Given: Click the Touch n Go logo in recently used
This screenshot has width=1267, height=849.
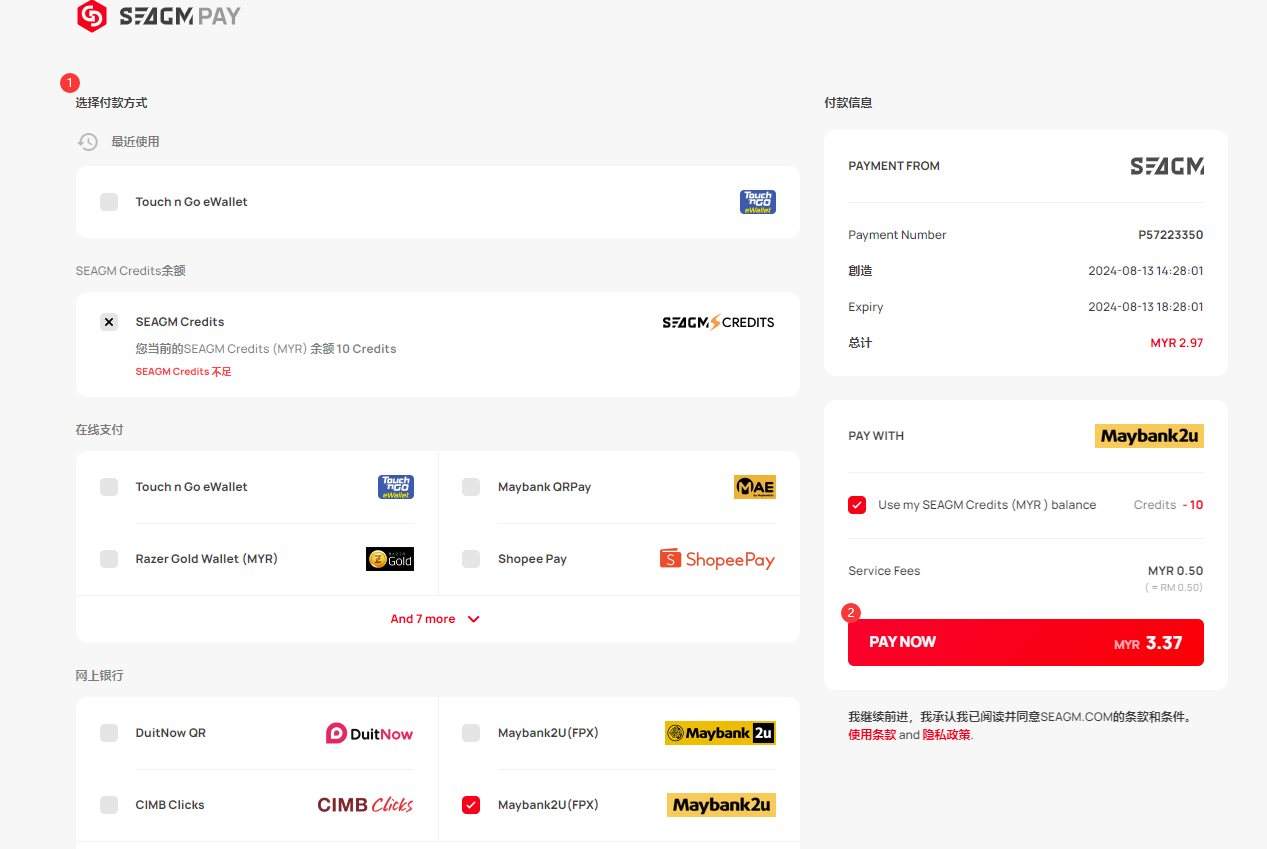Looking at the screenshot, I should (757, 202).
